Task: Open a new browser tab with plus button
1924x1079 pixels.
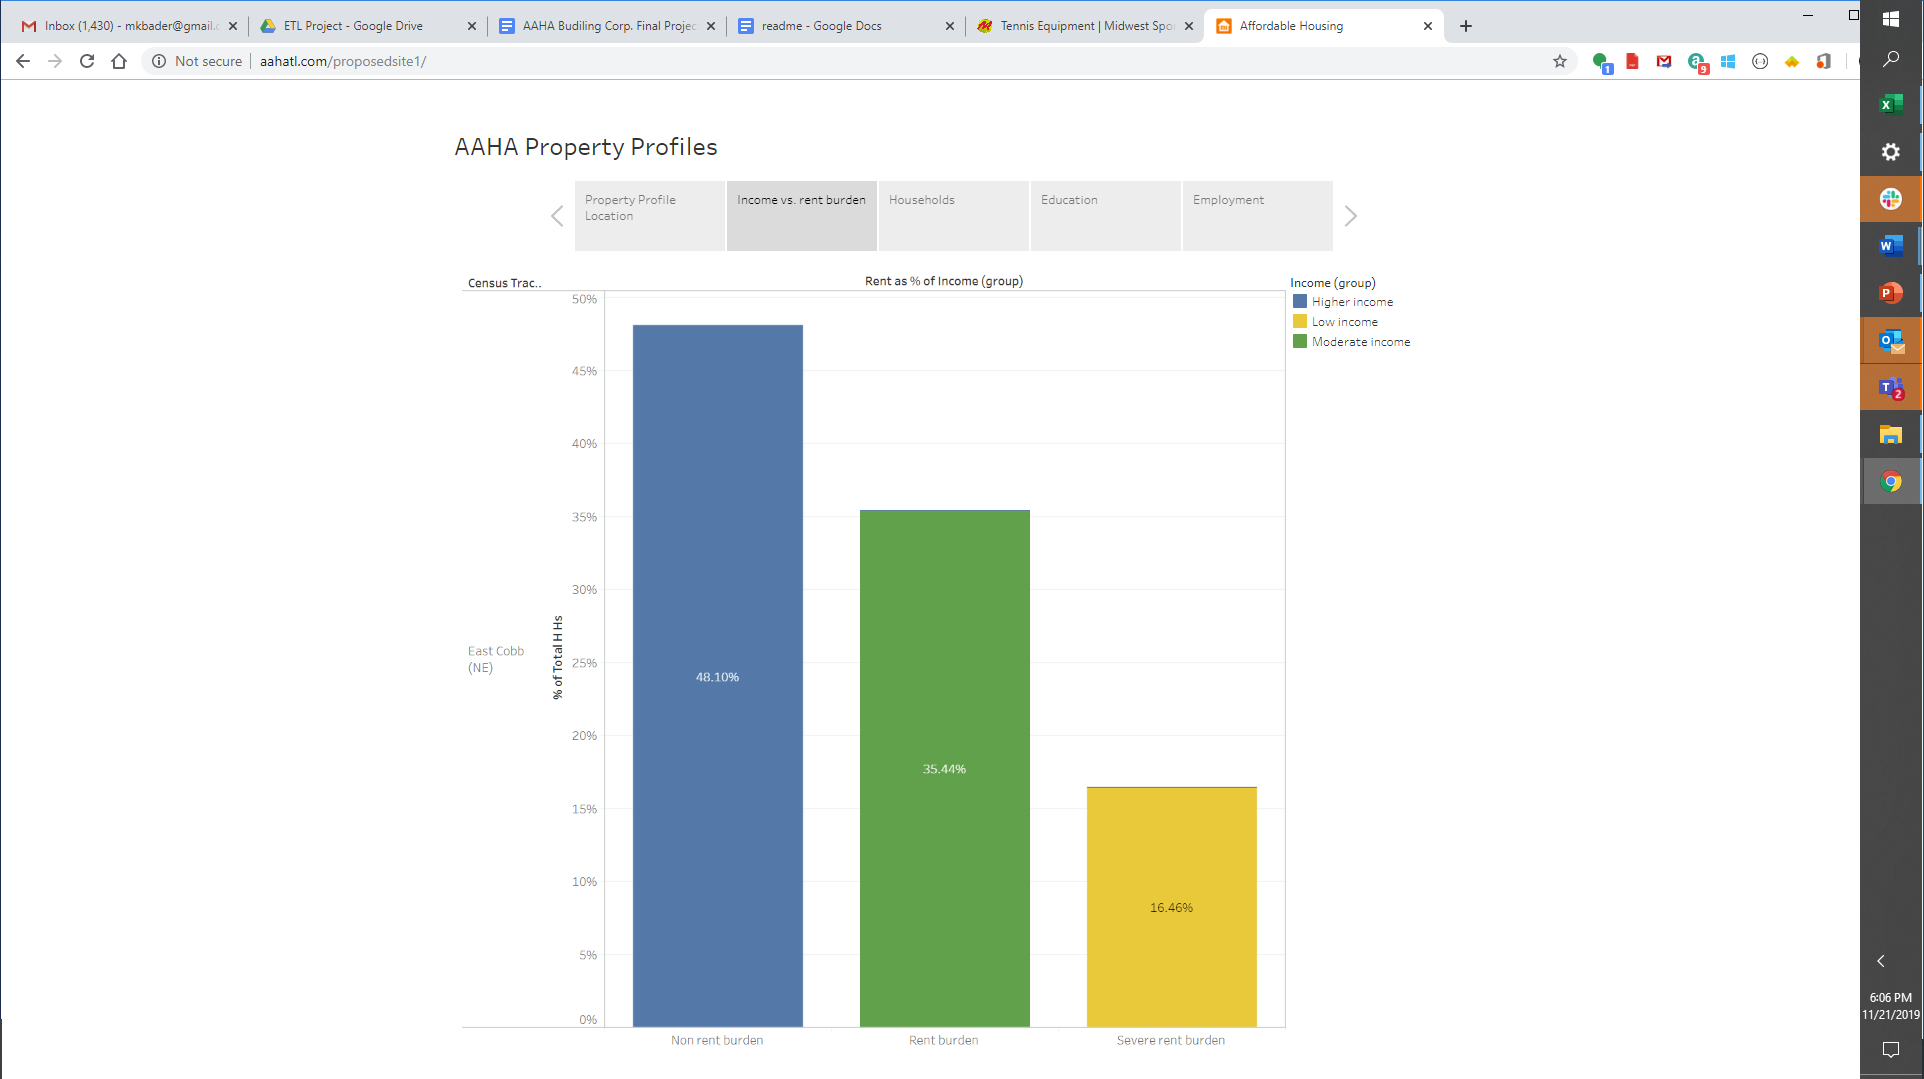Action: (x=1466, y=26)
